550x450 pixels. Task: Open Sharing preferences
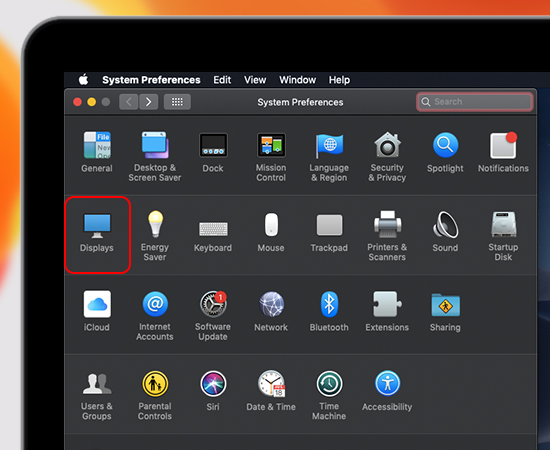pyautogui.click(x=445, y=312)
